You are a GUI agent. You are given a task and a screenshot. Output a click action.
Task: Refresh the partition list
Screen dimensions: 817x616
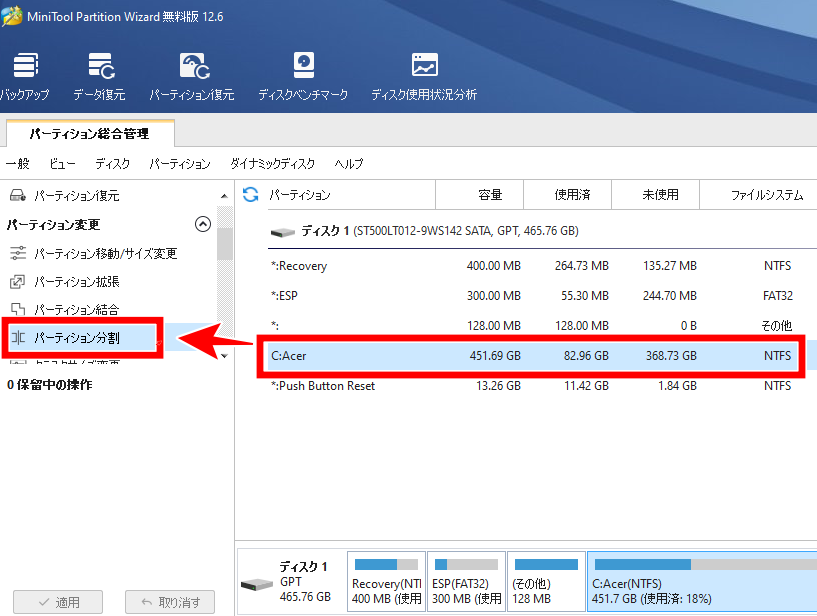[249, 194]
